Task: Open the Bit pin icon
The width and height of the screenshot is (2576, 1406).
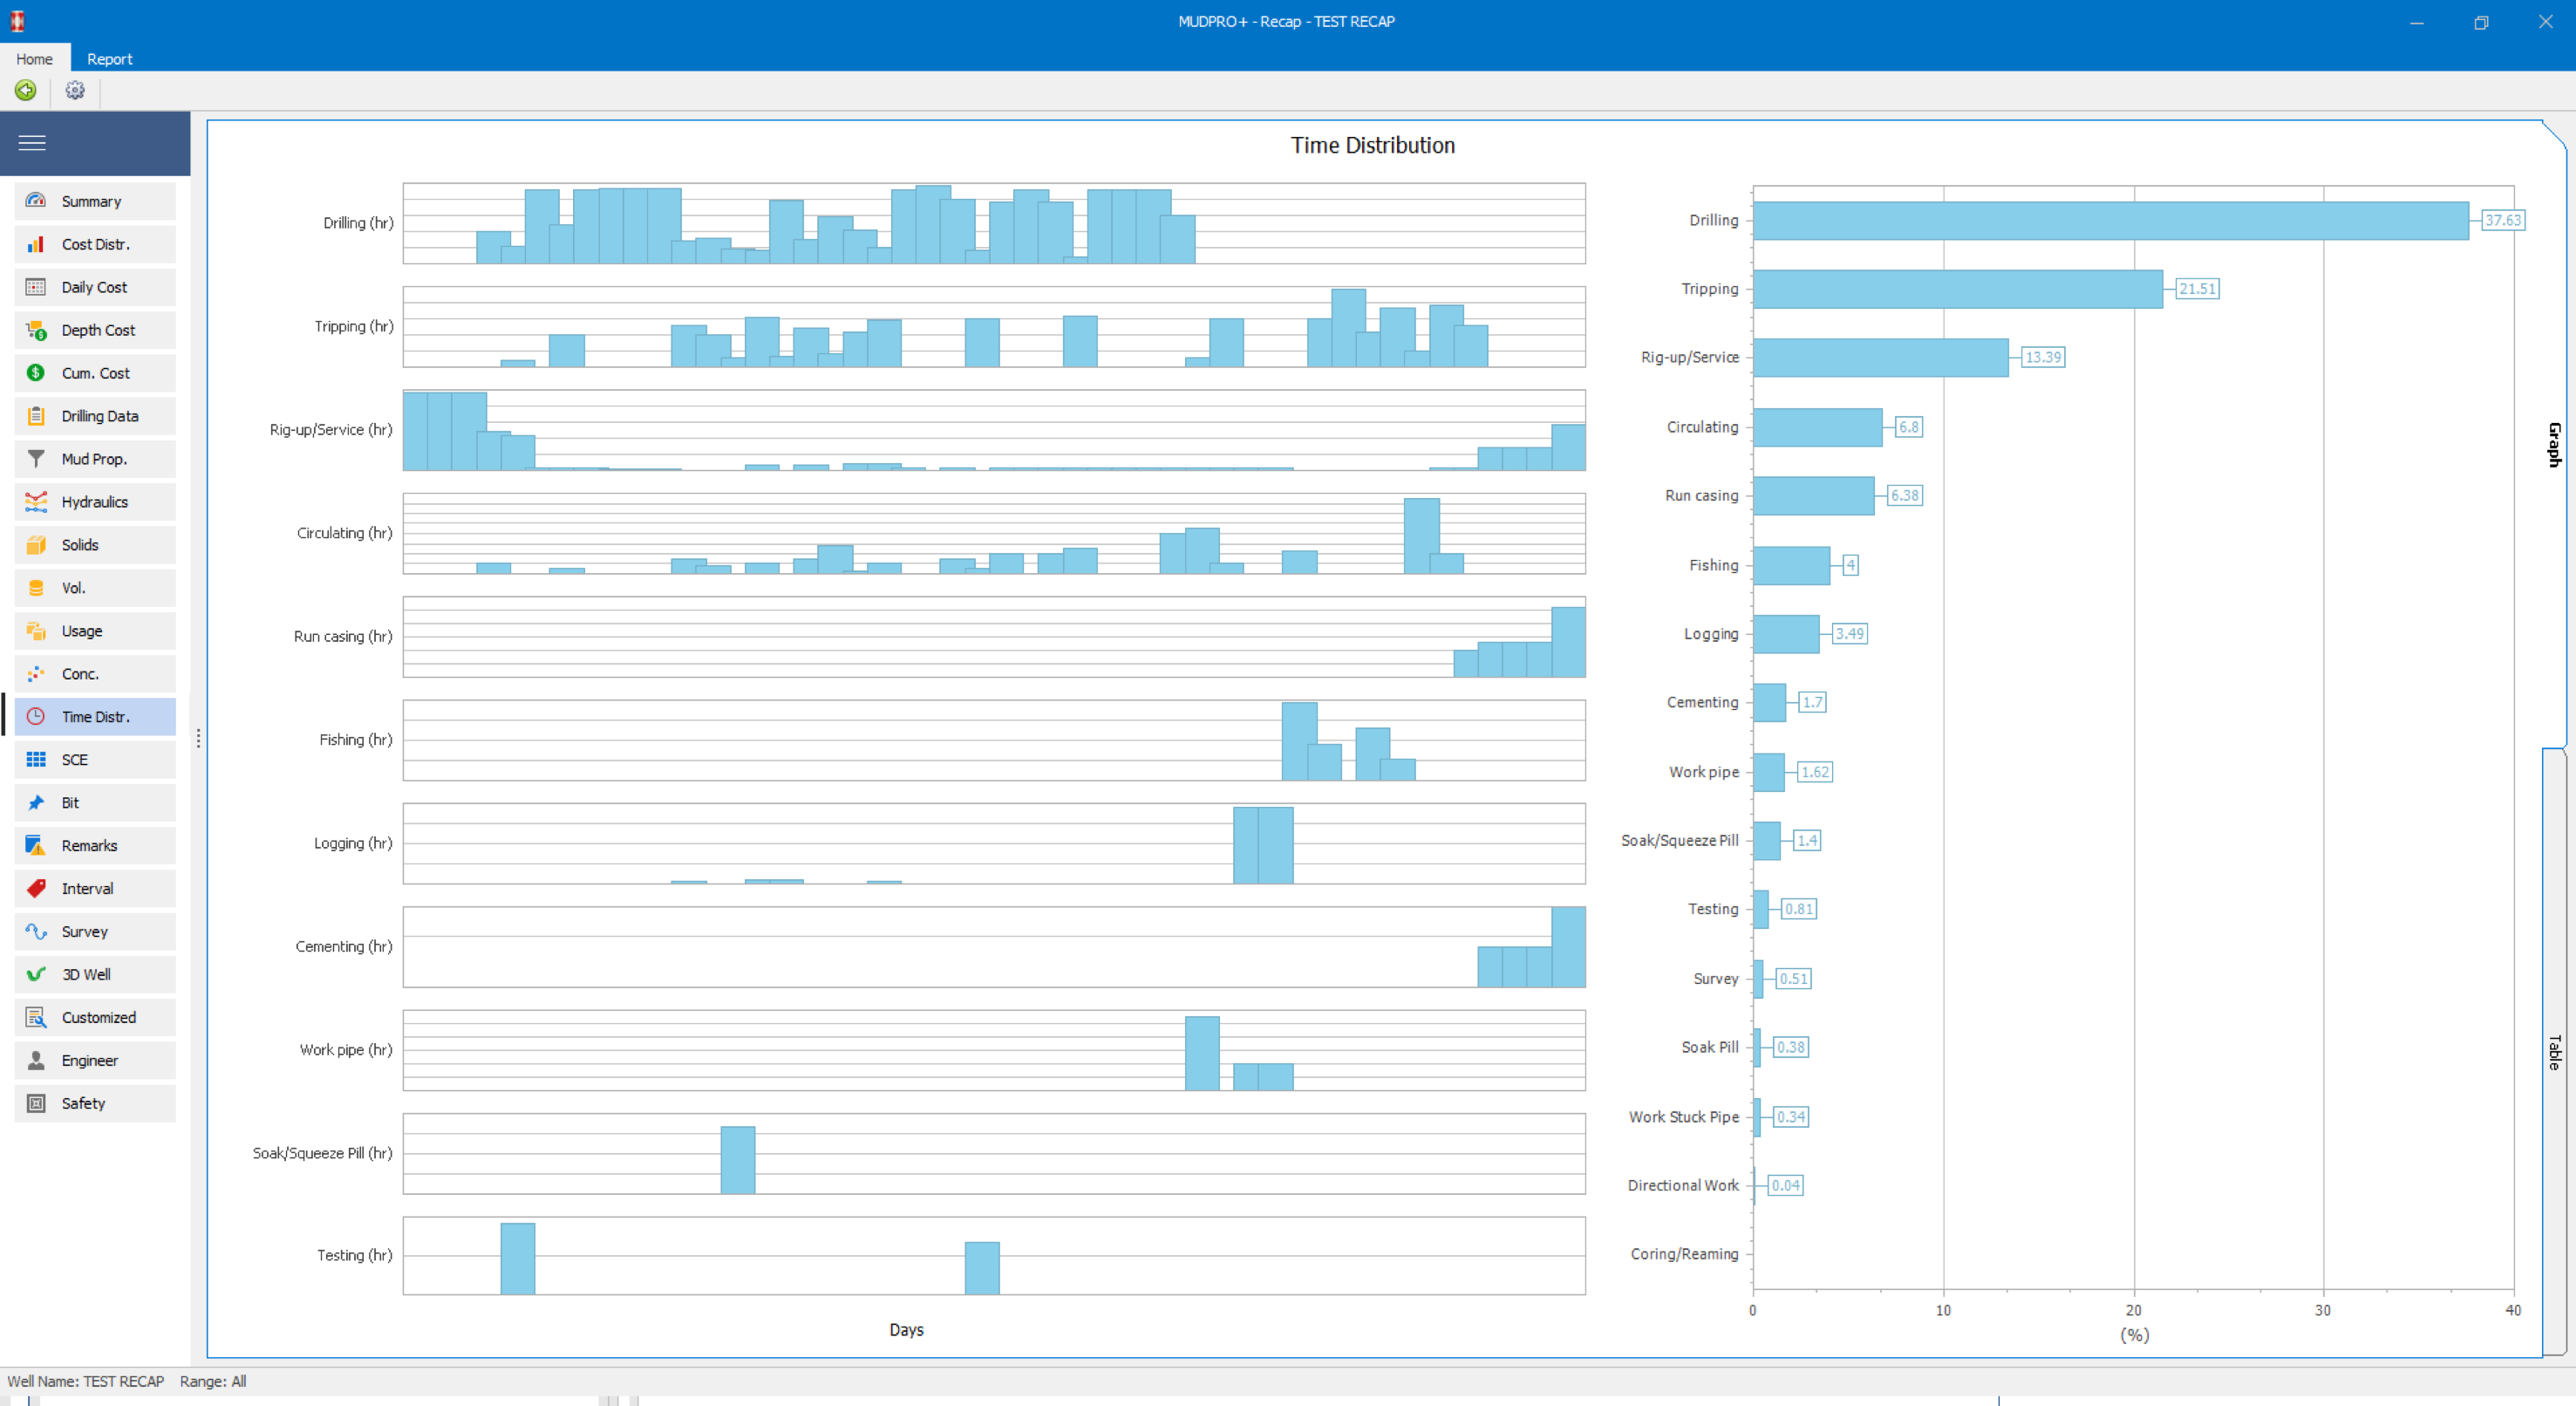Action: click(x=36, y=803)
